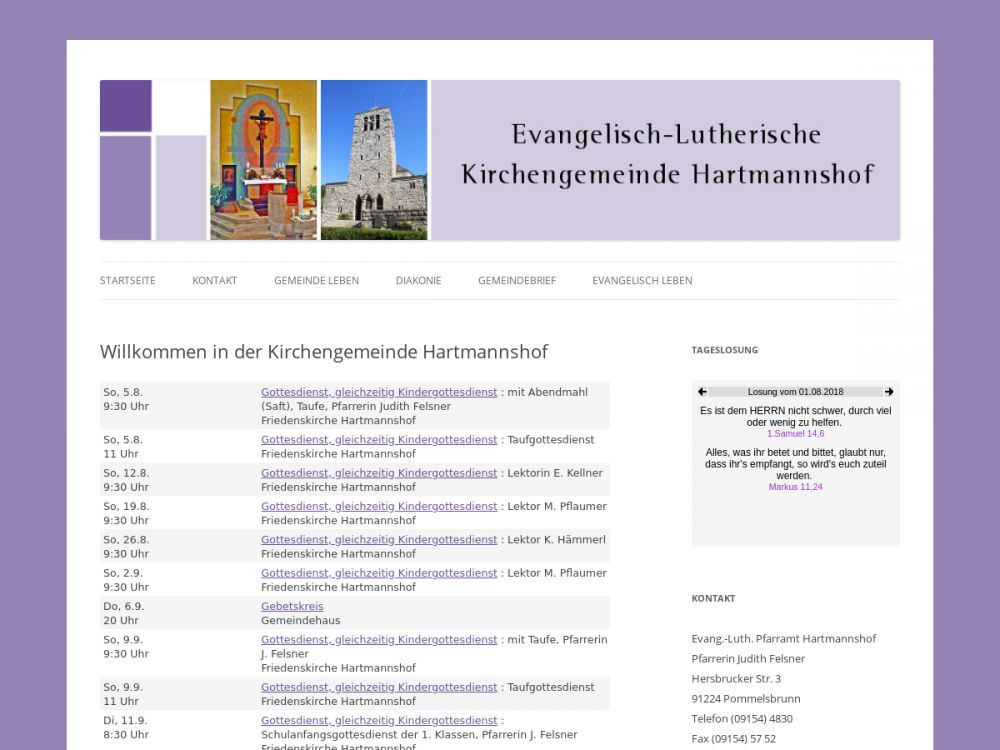Open the Gottesdienst link for So, 5.8. 9:30 Uhr

378,393
